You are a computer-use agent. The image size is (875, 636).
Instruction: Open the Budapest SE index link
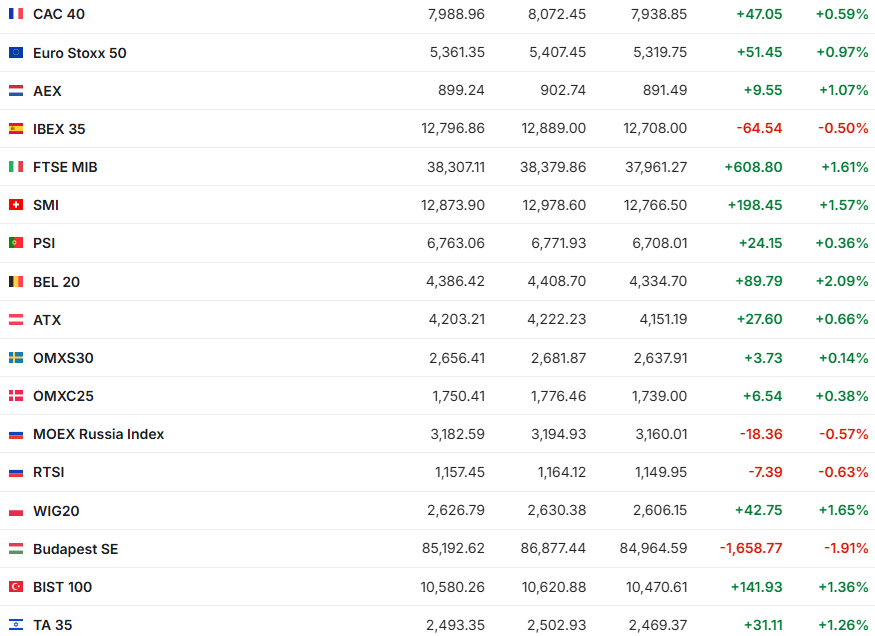click(x=75, y=549)
